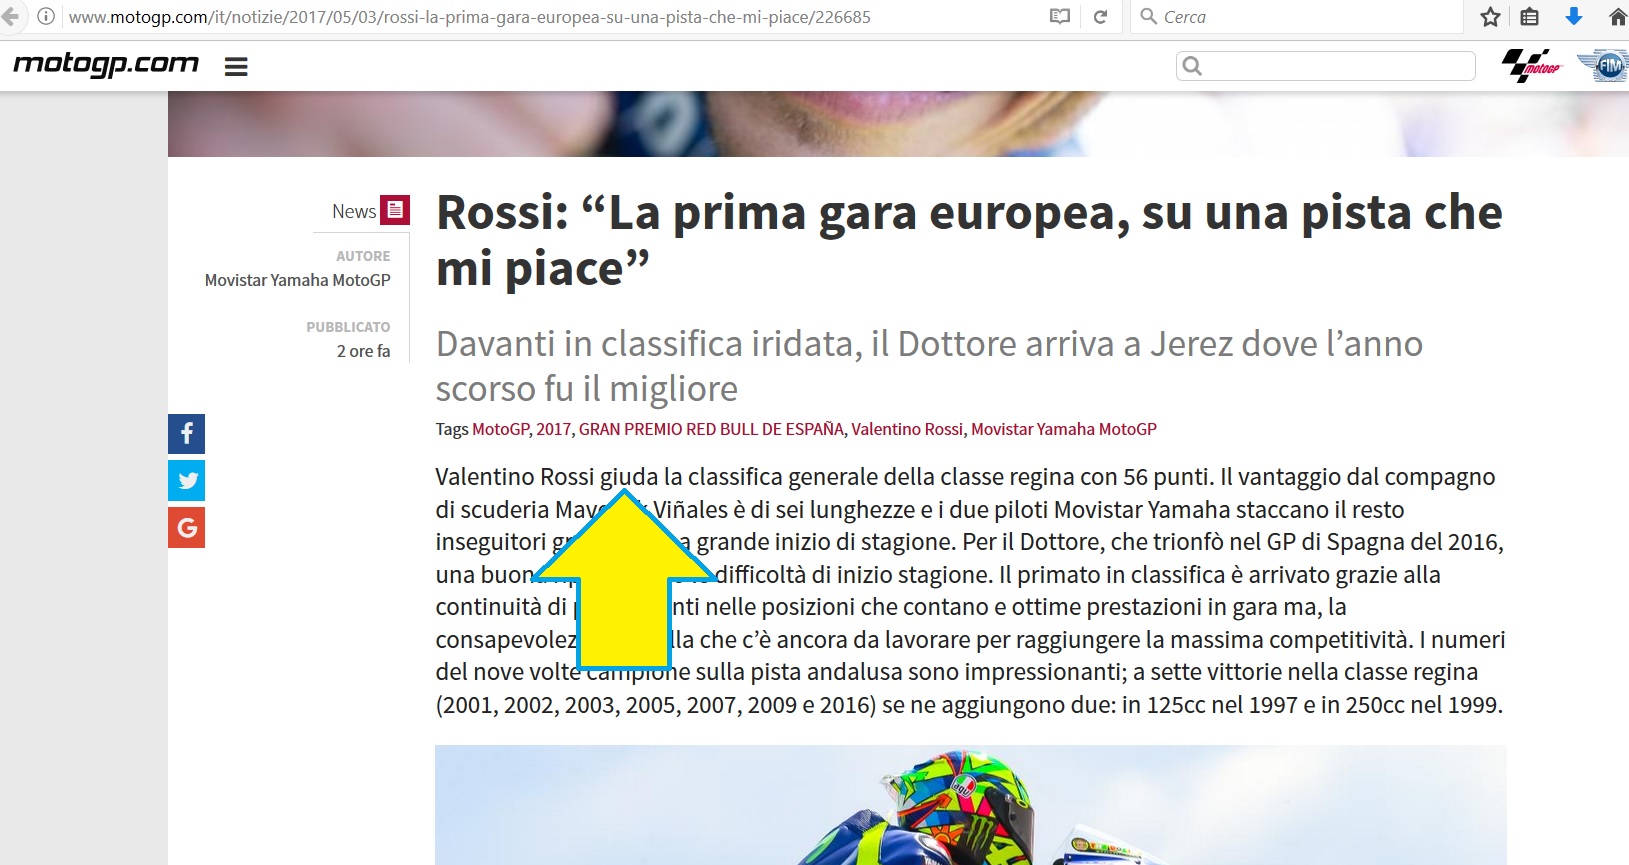Click the site search magnifier icon
Screen dimensions: 1629x865
[1192, 66]
